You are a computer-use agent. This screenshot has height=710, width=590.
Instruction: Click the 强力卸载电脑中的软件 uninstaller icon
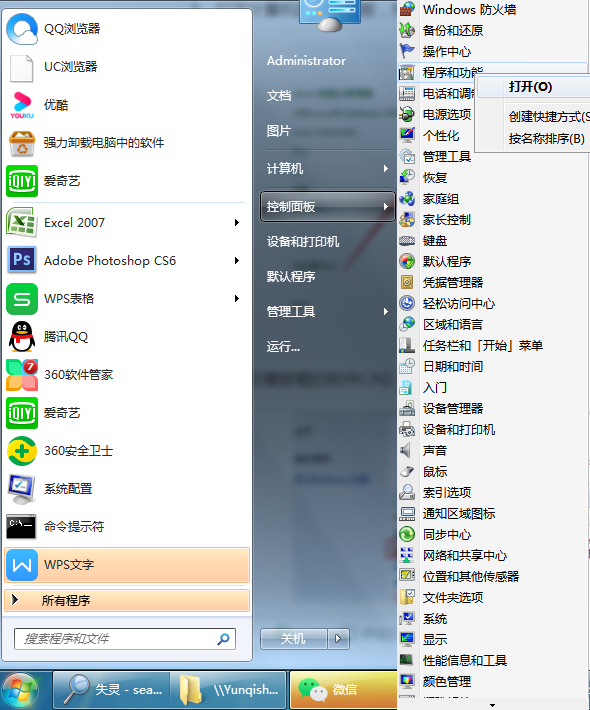22,143
